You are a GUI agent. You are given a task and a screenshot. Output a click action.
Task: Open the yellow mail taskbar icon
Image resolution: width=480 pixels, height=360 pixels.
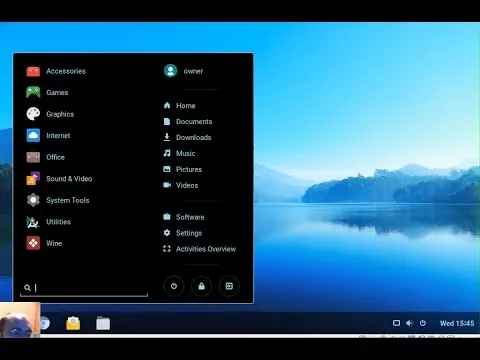73,323
